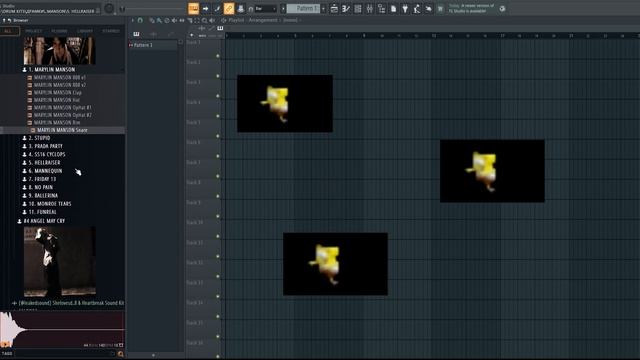Expand the 5. HELLRAISER folder
This screenshot has height=360, width=640.
pyautogui.click(x=44, y=163)
